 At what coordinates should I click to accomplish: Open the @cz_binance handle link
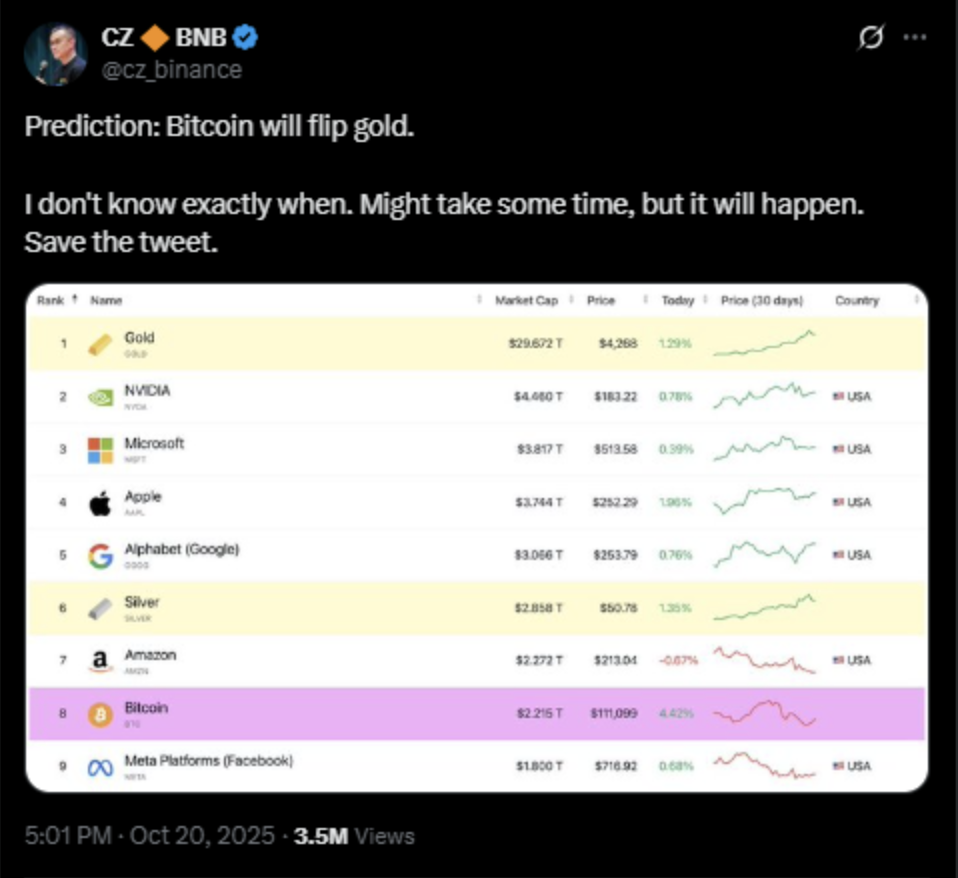point(170,69)
